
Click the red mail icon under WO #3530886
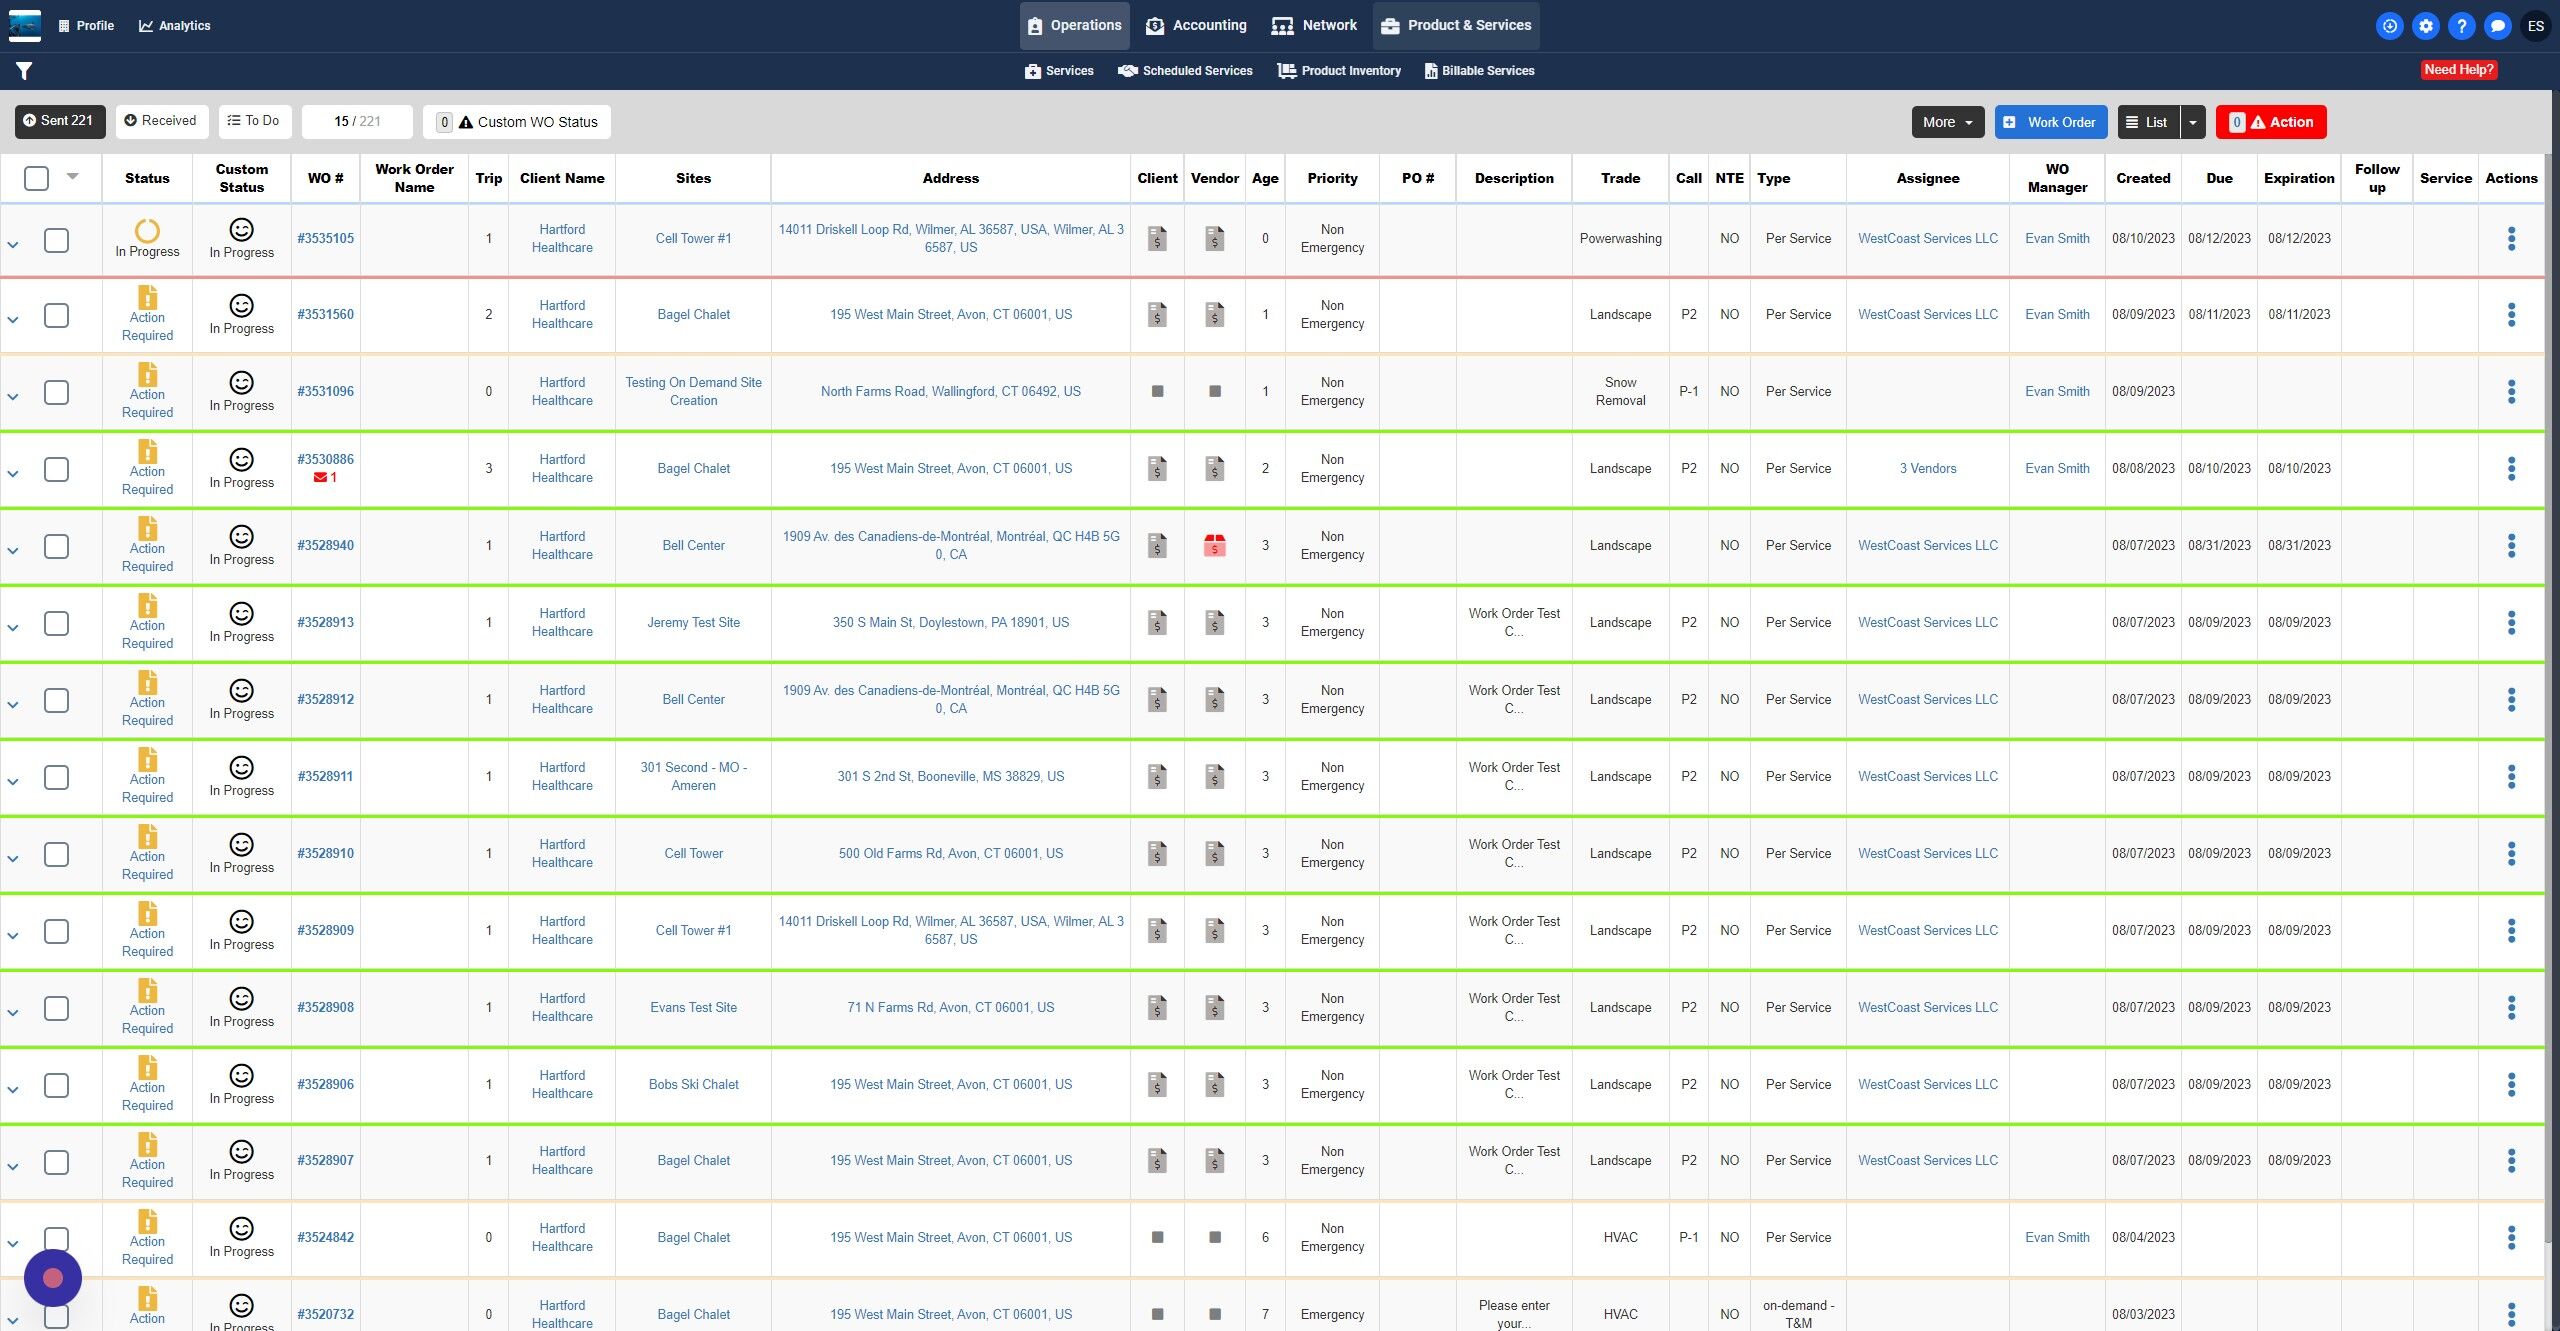320,478
